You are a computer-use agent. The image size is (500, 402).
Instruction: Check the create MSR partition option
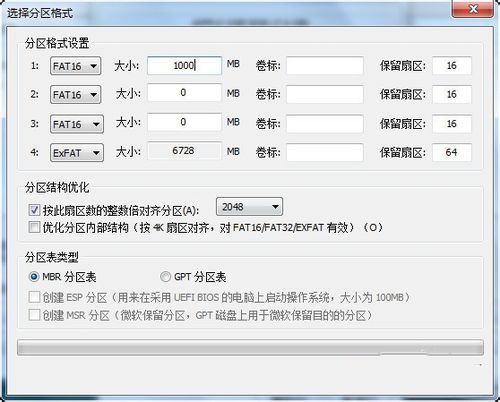point(34,315)
